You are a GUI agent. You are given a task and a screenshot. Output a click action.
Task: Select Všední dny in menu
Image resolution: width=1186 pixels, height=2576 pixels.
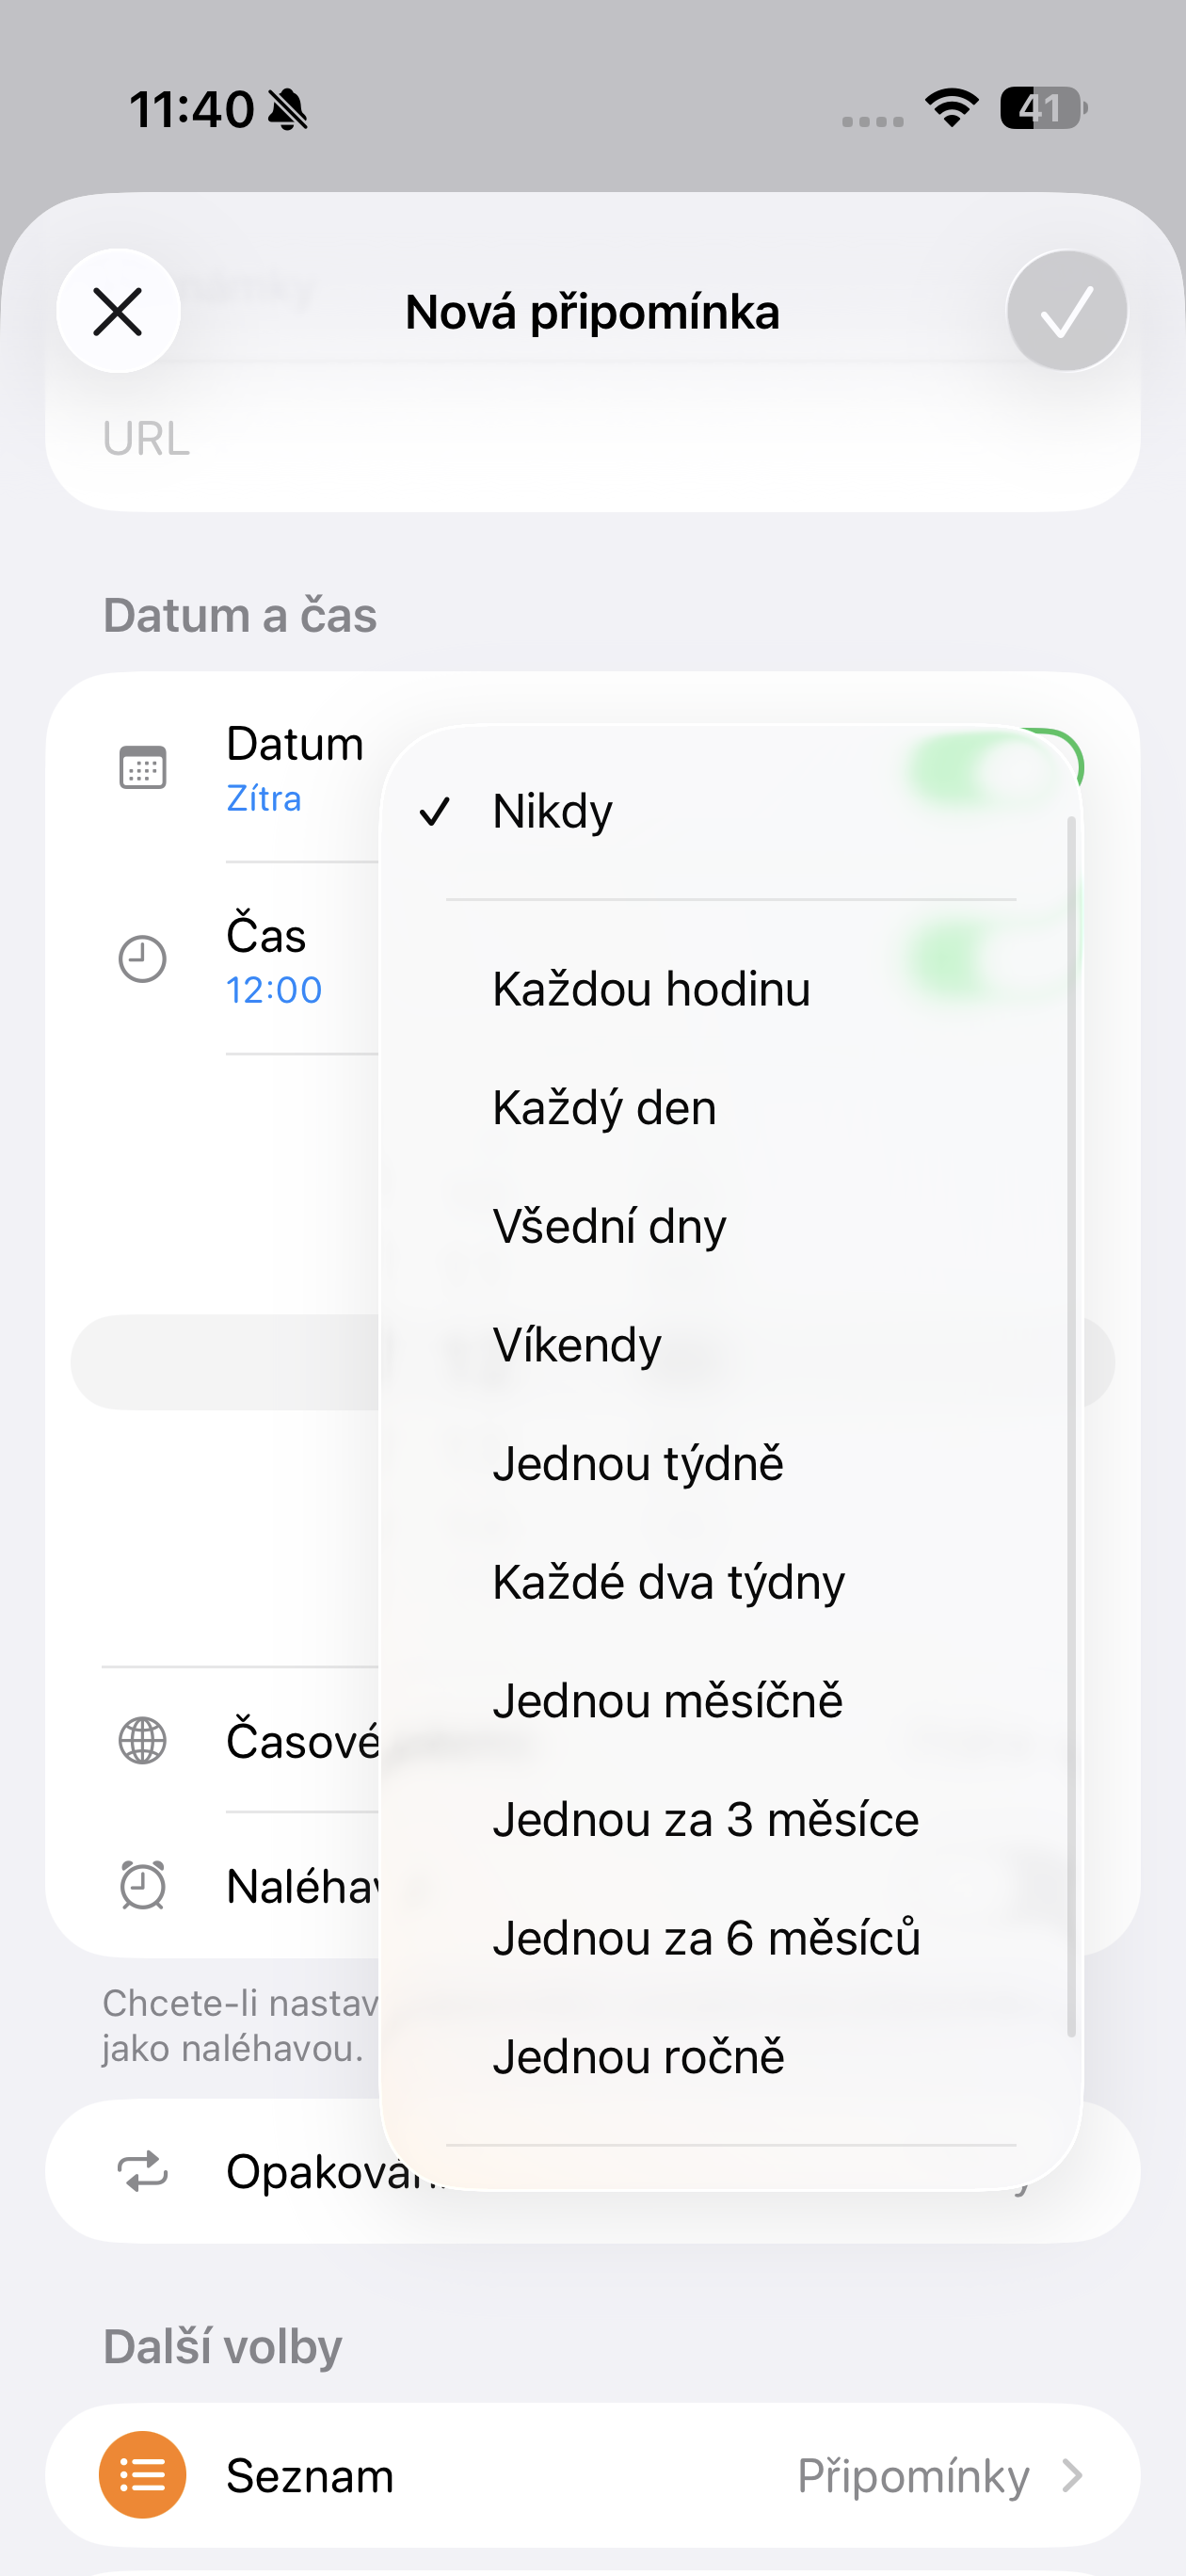(x=609, y=1226)
